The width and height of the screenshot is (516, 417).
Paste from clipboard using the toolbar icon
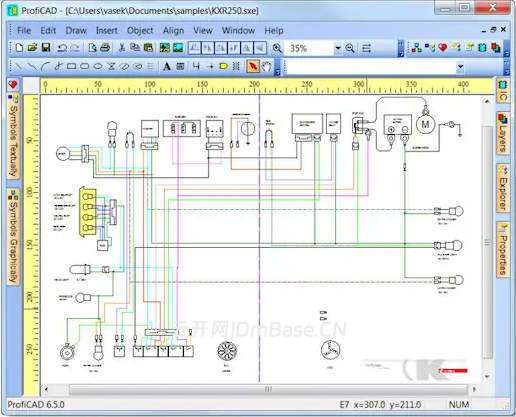pos(148,48)
